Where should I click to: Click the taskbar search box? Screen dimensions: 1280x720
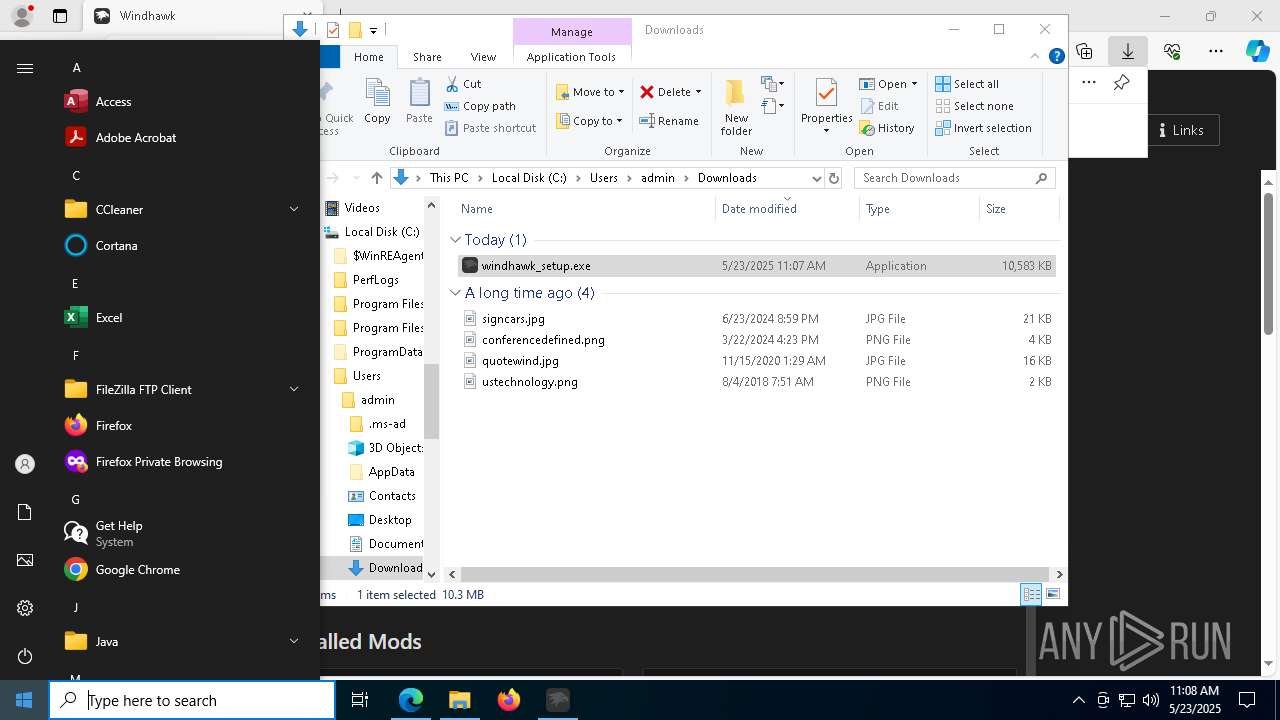click(192, 700)
